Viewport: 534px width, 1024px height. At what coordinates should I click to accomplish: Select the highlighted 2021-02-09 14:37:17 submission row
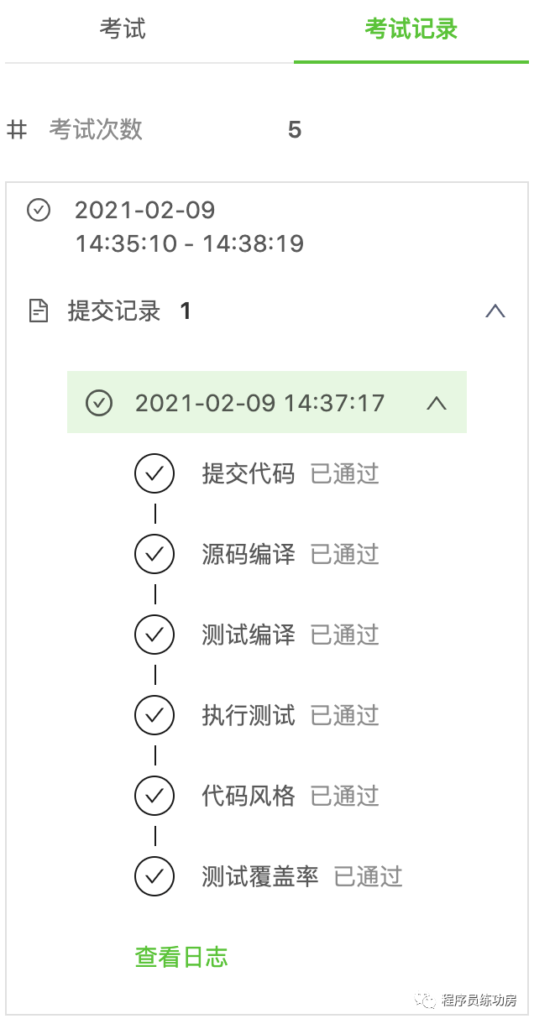click(x=267, y=402)
